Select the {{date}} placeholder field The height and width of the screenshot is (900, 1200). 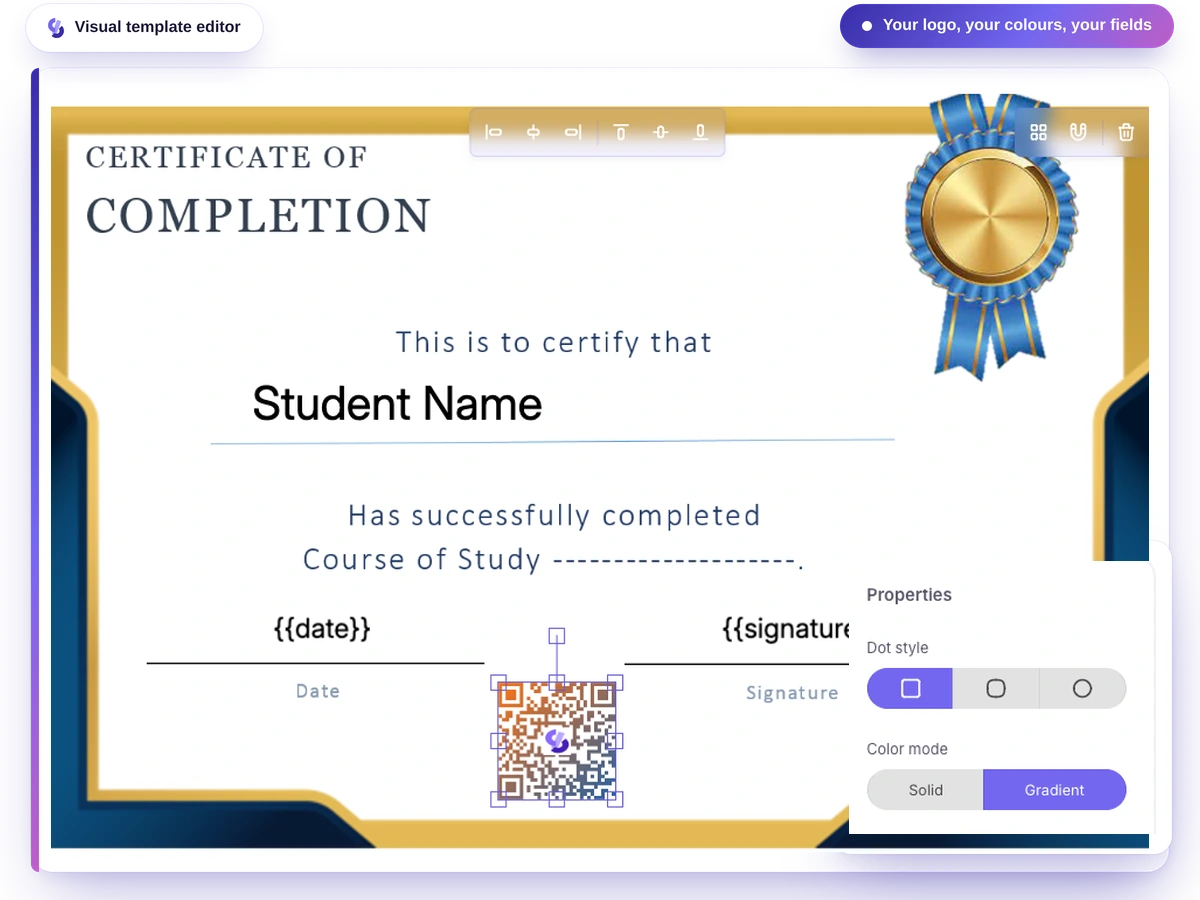(322, 629)
